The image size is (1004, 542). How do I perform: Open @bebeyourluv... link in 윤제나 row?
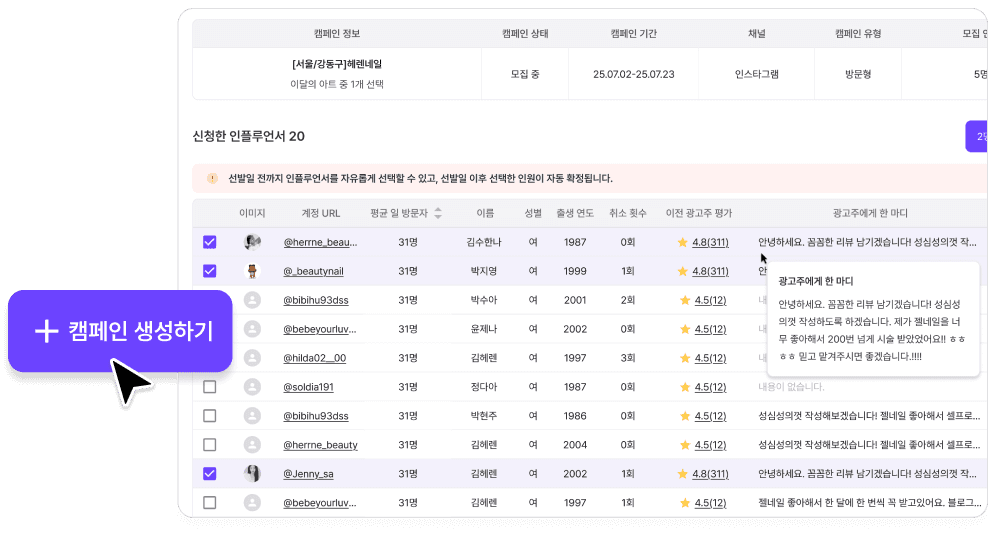(x=320, y=329)
